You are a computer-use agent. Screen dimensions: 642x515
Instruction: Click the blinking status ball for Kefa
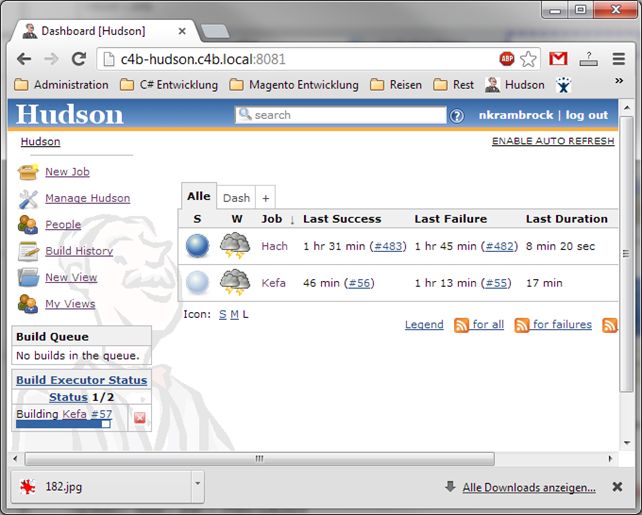[197, 282]
